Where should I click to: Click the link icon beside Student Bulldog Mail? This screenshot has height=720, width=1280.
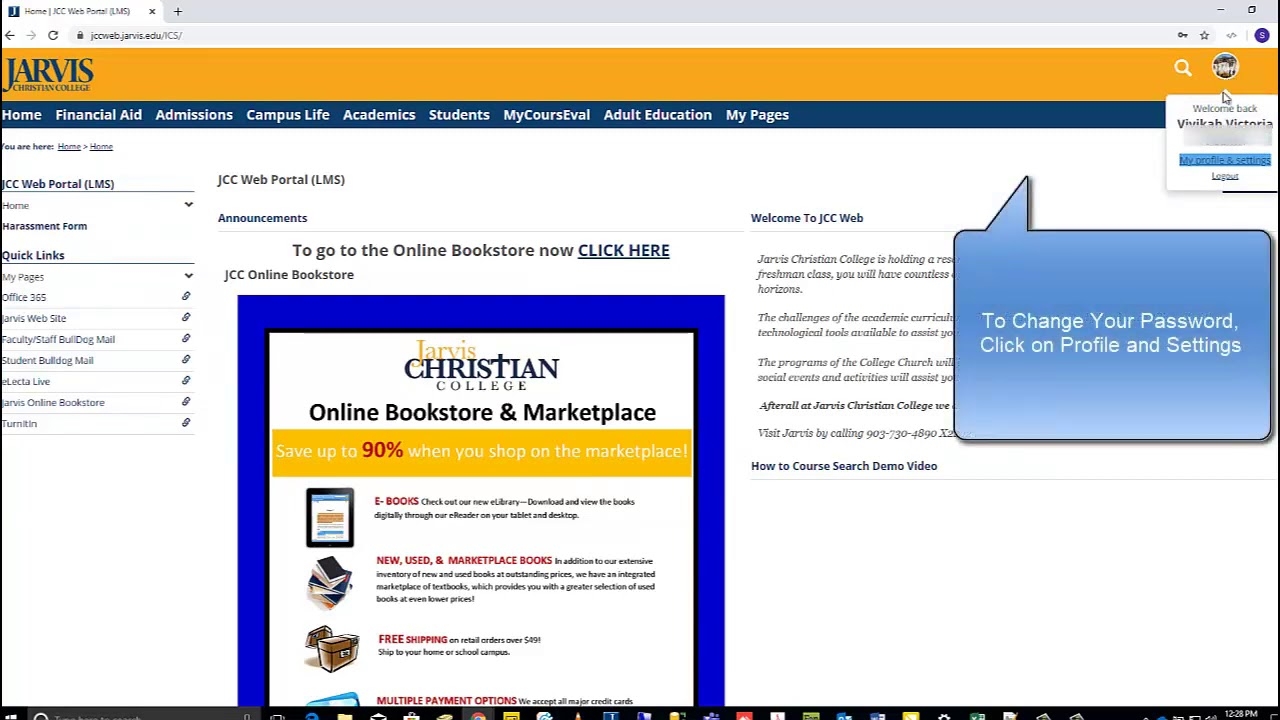tap(185, 360)
